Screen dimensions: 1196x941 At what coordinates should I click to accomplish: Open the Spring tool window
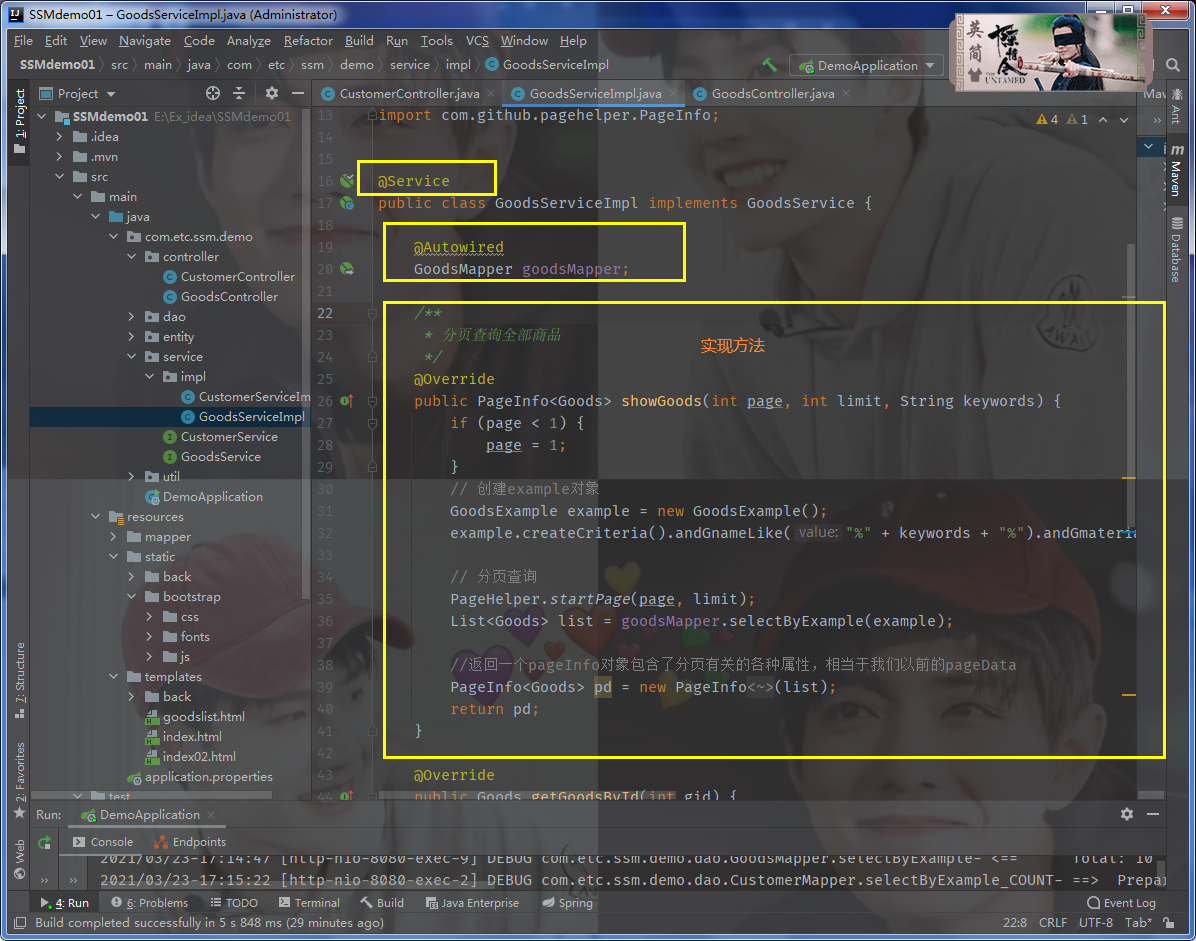point(567,903)
